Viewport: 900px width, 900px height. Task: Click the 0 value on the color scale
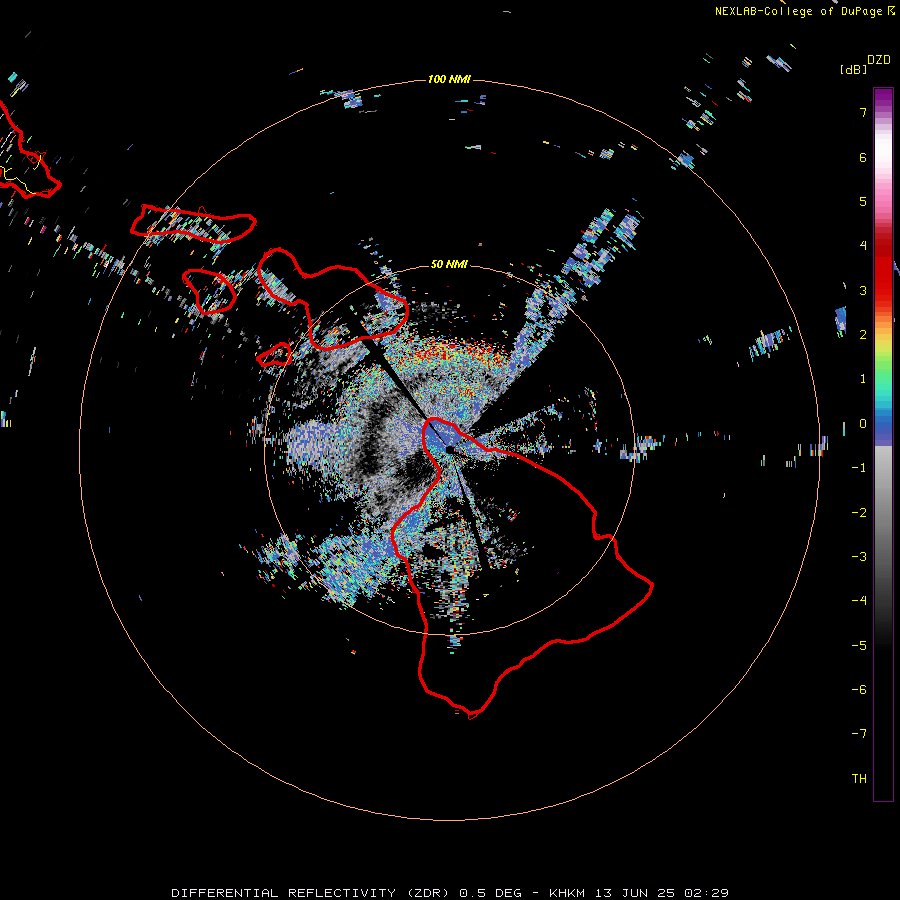[x=863, y=424]
